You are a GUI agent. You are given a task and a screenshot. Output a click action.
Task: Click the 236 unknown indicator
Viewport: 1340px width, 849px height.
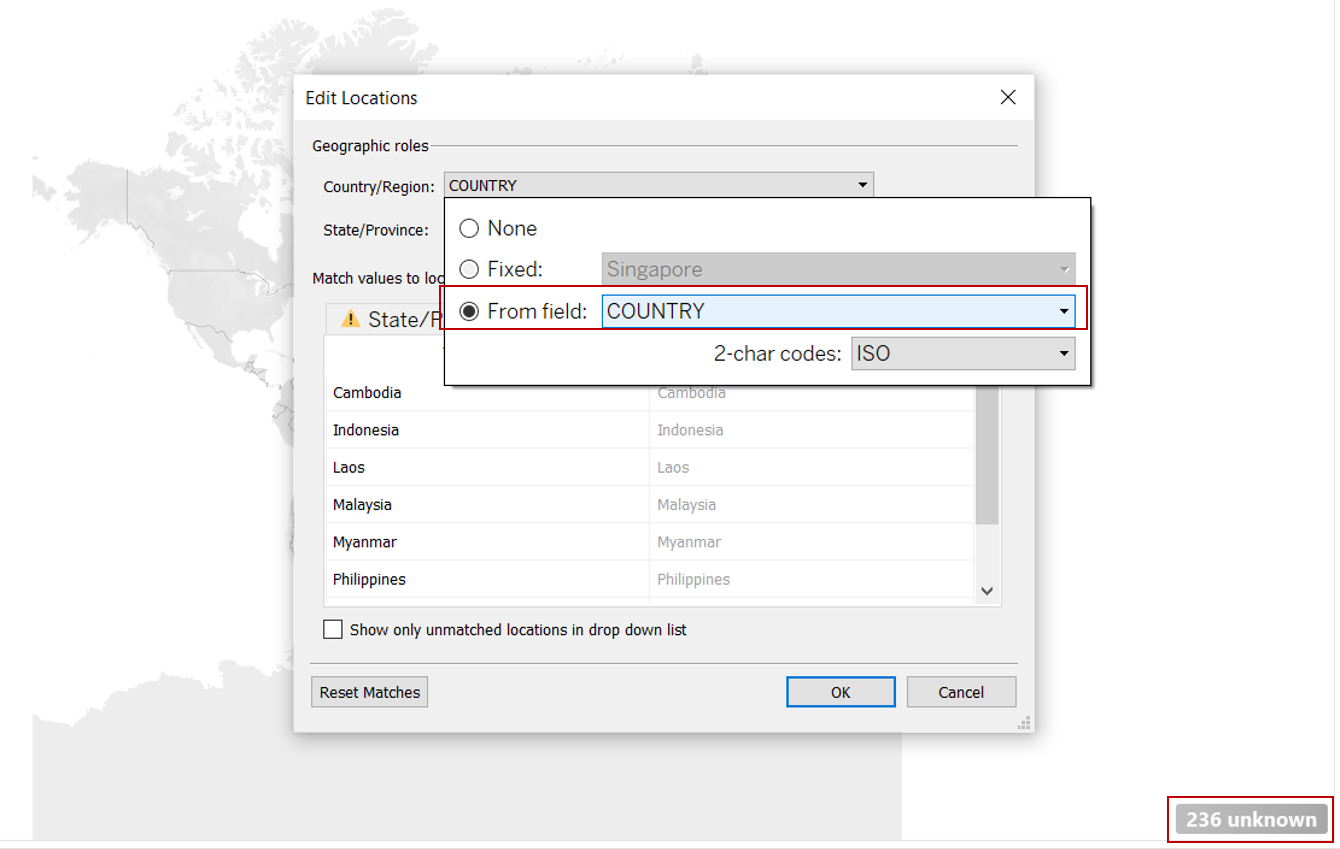[1250, 819]
